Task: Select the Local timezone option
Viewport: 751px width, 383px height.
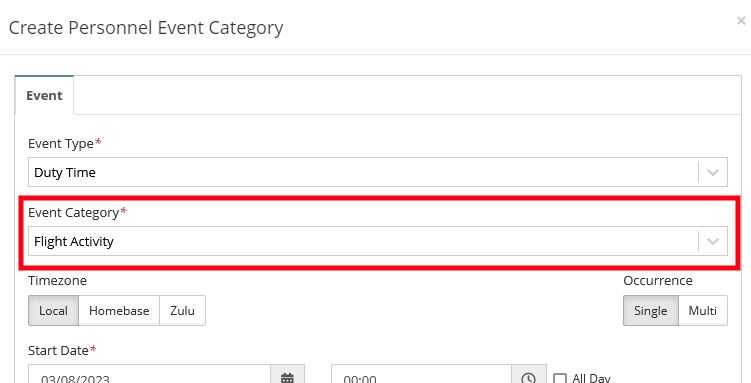Action: click(x=53, y=311)
